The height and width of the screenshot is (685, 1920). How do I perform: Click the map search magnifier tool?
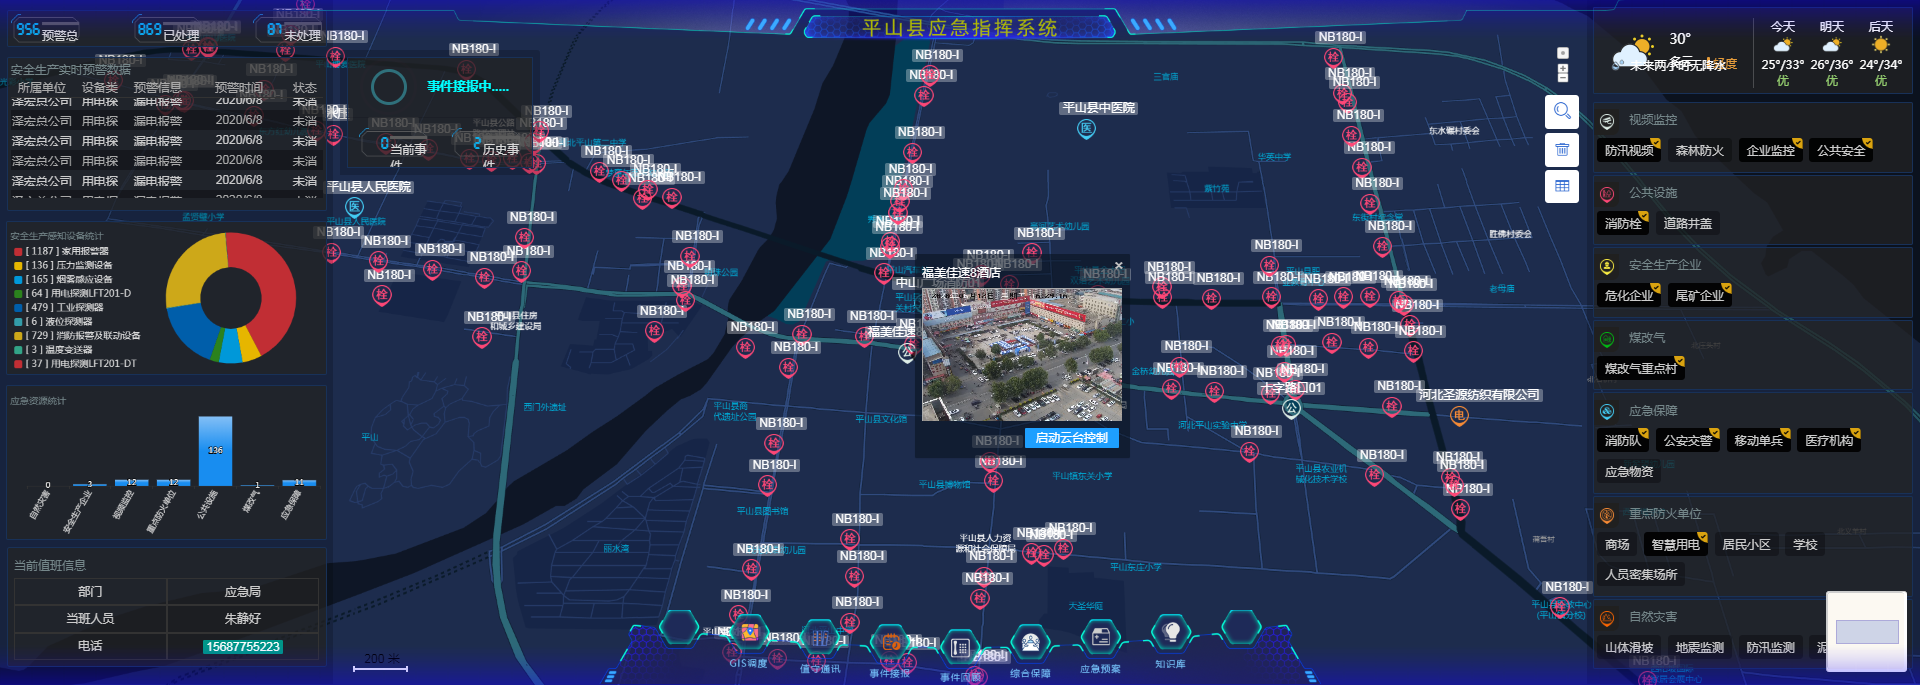tap(1562, 111)
